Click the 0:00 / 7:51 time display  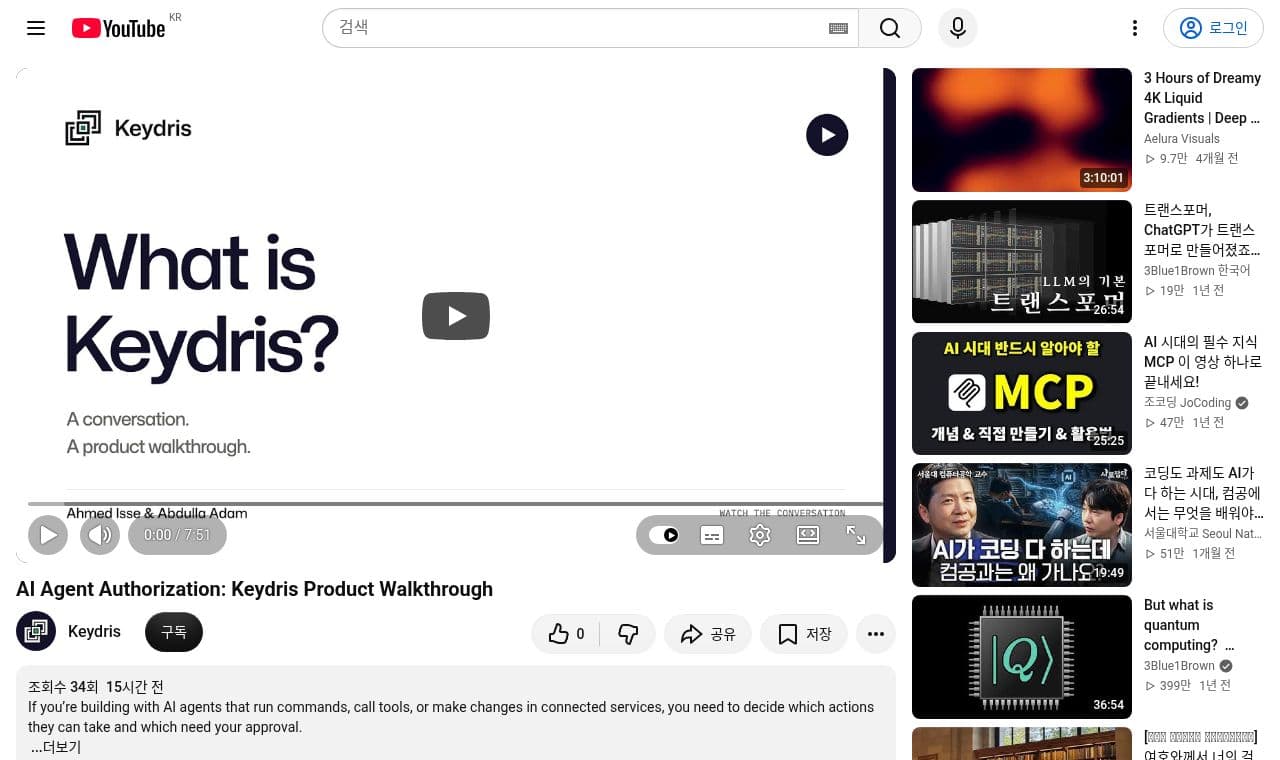coord(177,535)
